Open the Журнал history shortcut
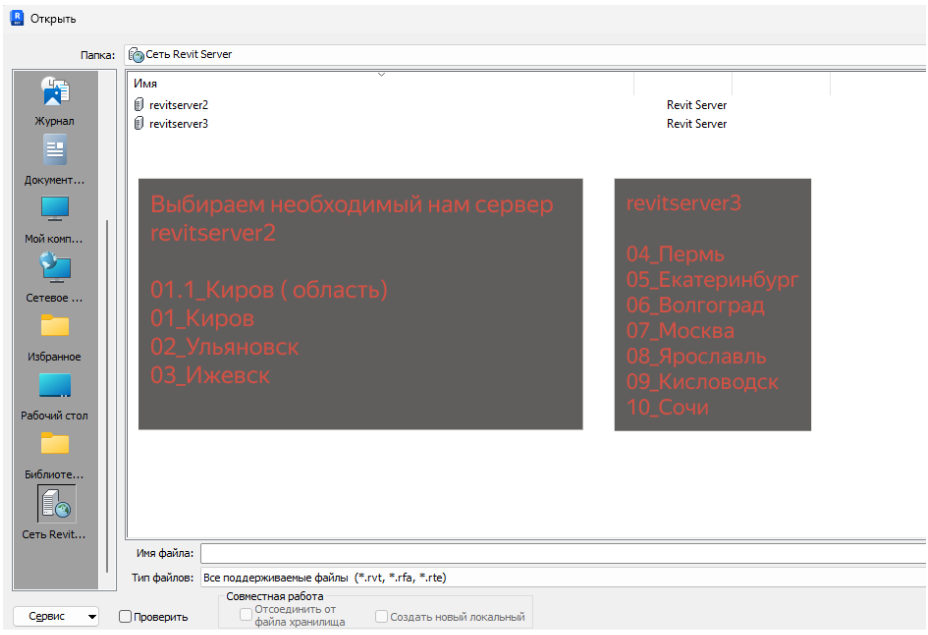928x635 pixels. 54,102
